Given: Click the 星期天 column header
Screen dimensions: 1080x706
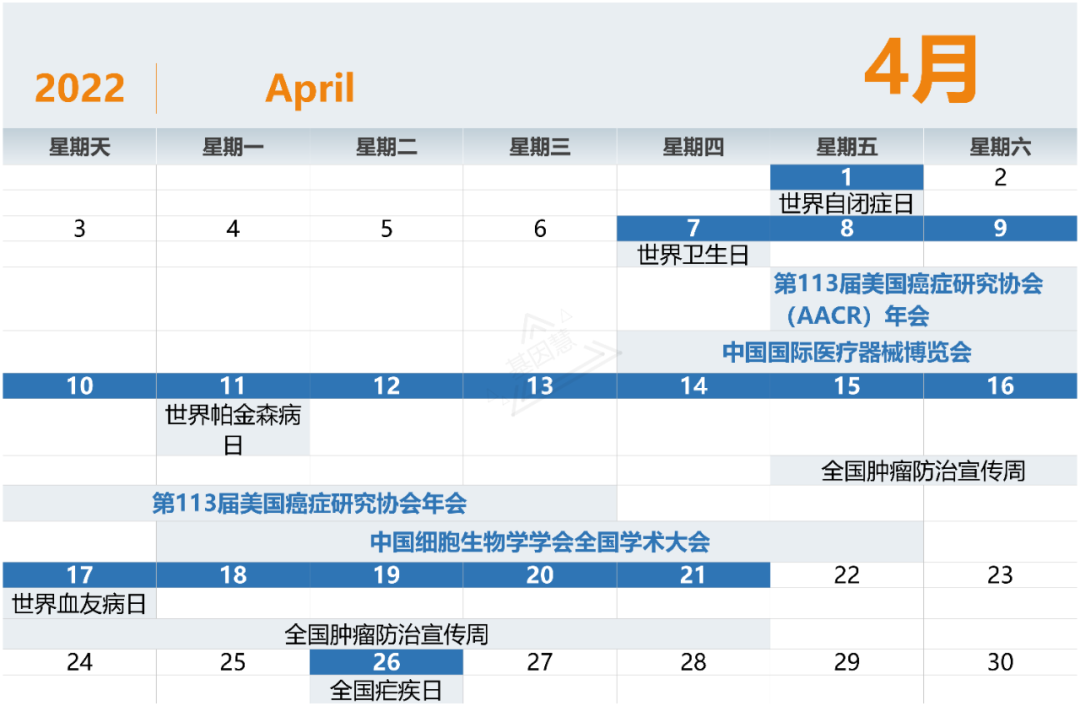Looking at the screenshot, I should 79,148.
